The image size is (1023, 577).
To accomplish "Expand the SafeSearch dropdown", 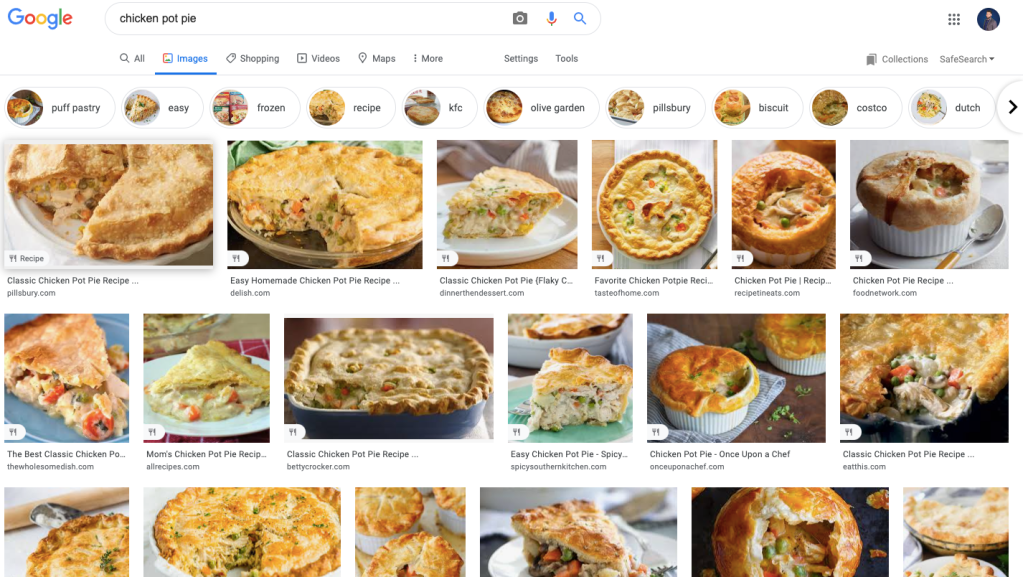I will 966,59.
